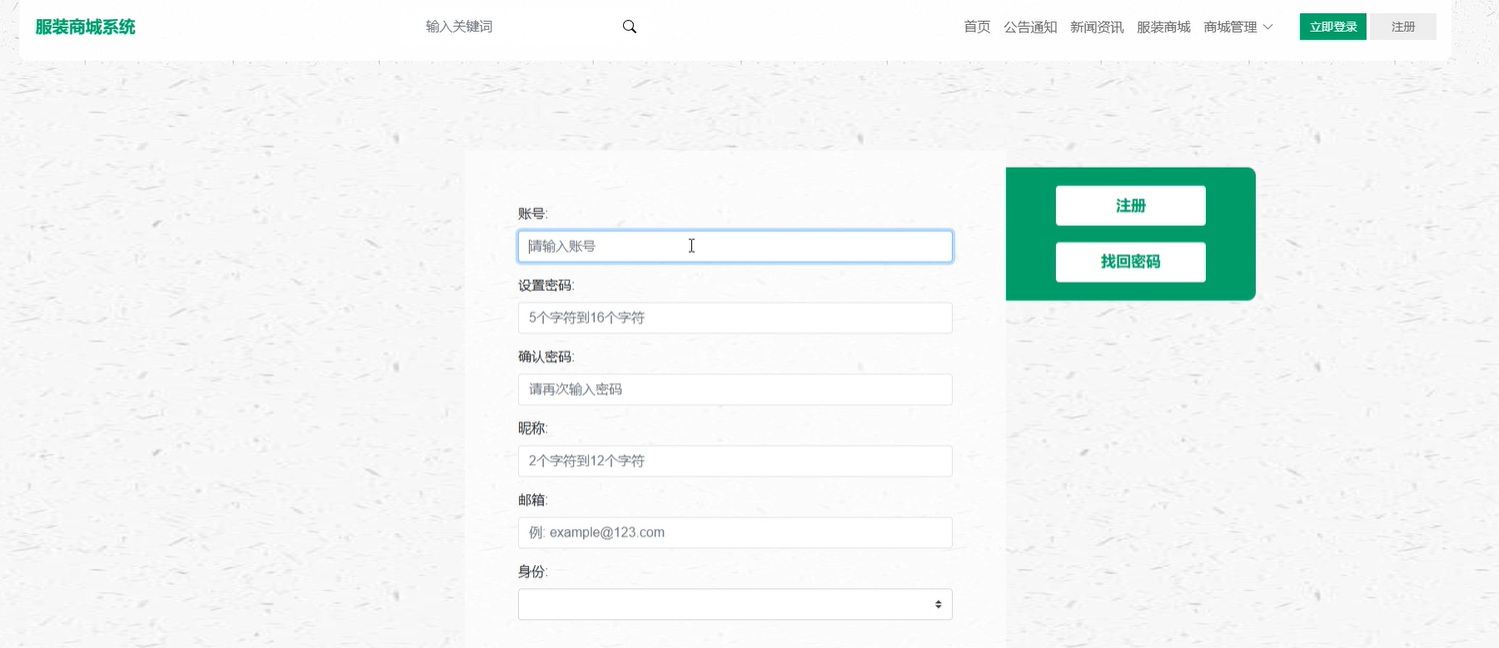This screenshot has width=1499, height=648.
Task: Focus the 确认密码 input field
Action: pyautogui.click(x=735, y=389)
